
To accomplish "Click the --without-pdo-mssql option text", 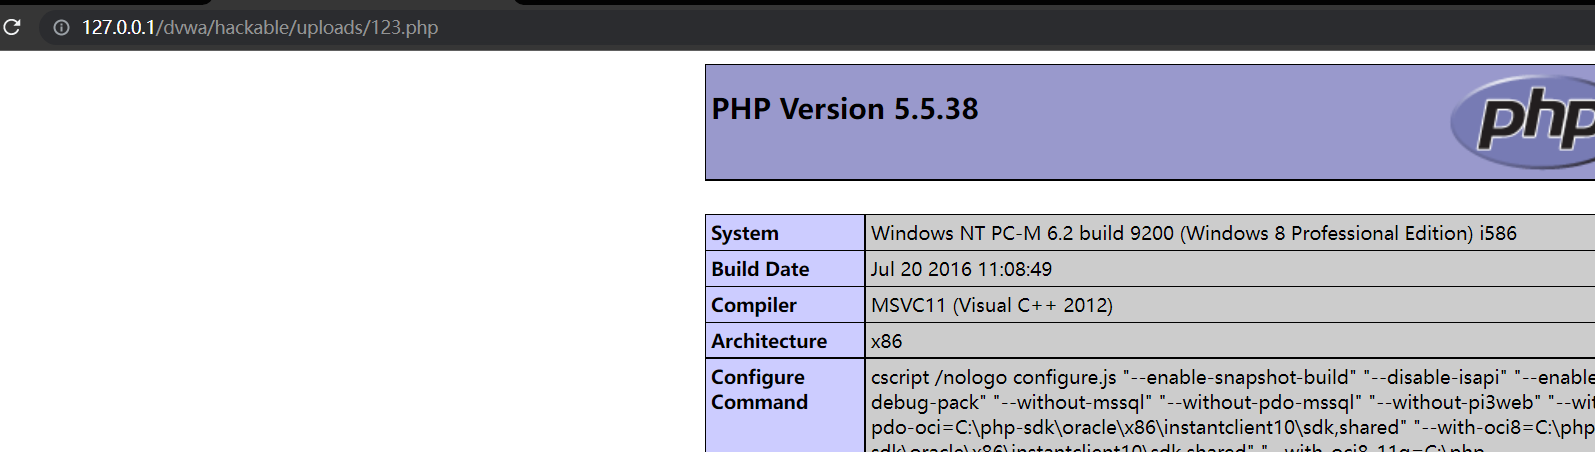I will (x=1260, y=402).
